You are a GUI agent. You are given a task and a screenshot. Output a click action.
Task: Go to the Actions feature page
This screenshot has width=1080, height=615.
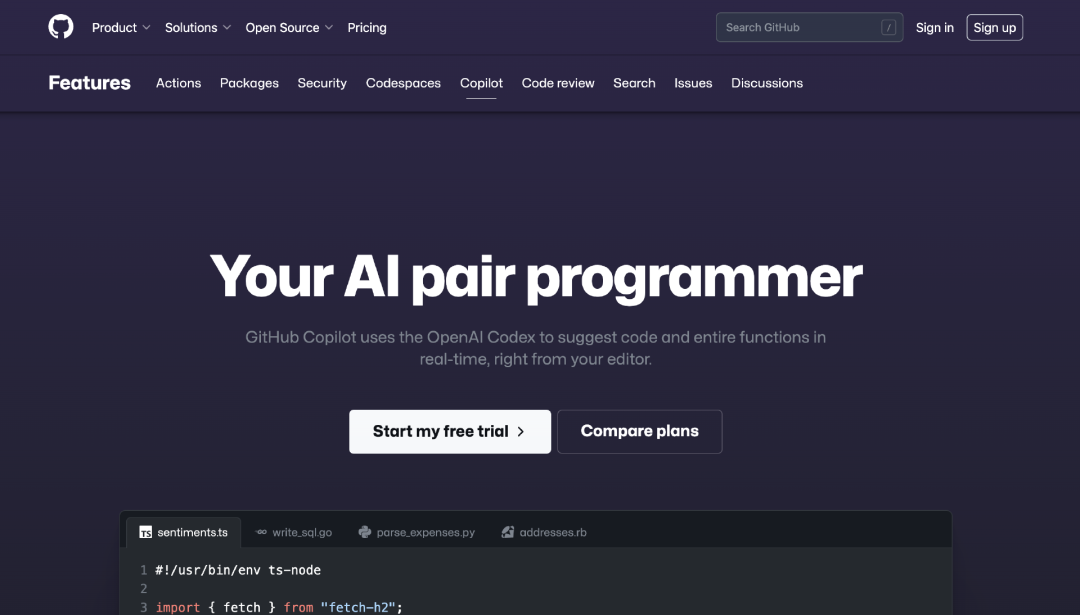click(178, 83)
